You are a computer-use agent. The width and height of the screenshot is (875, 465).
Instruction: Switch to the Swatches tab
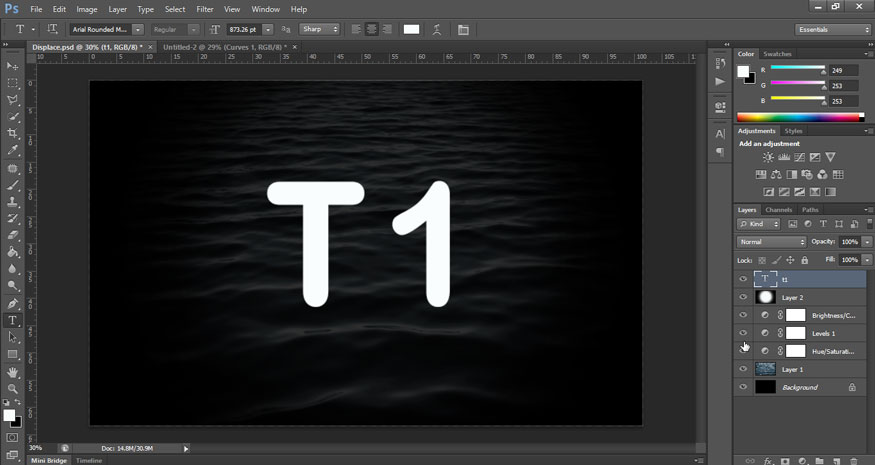pyautogui.click(x=777, y=54)
